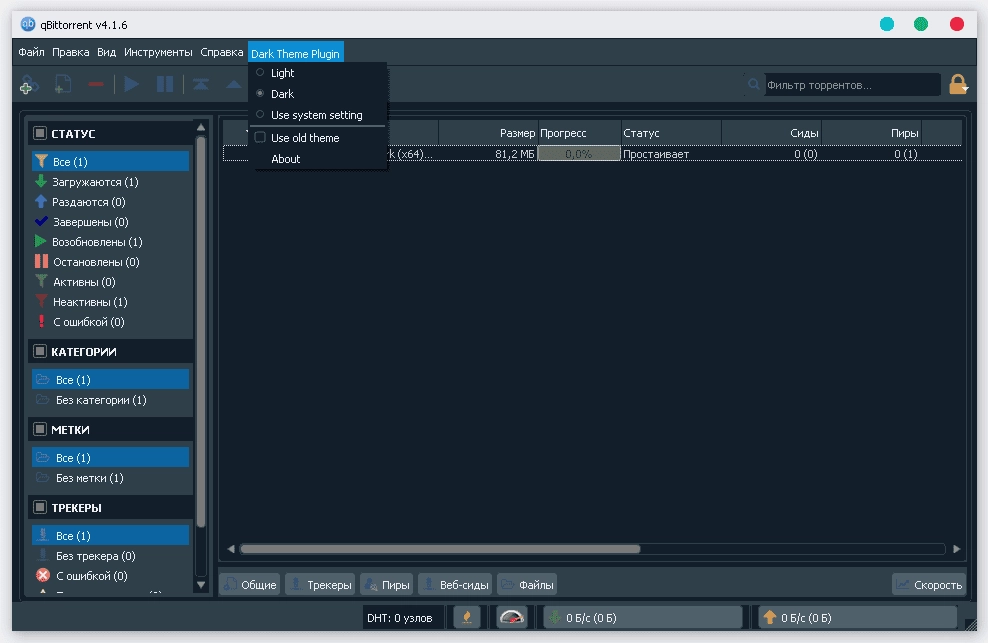This screenshot has height=643, width=988.
Task: Select the Остановлены (0) status filter
Action: 111,262
